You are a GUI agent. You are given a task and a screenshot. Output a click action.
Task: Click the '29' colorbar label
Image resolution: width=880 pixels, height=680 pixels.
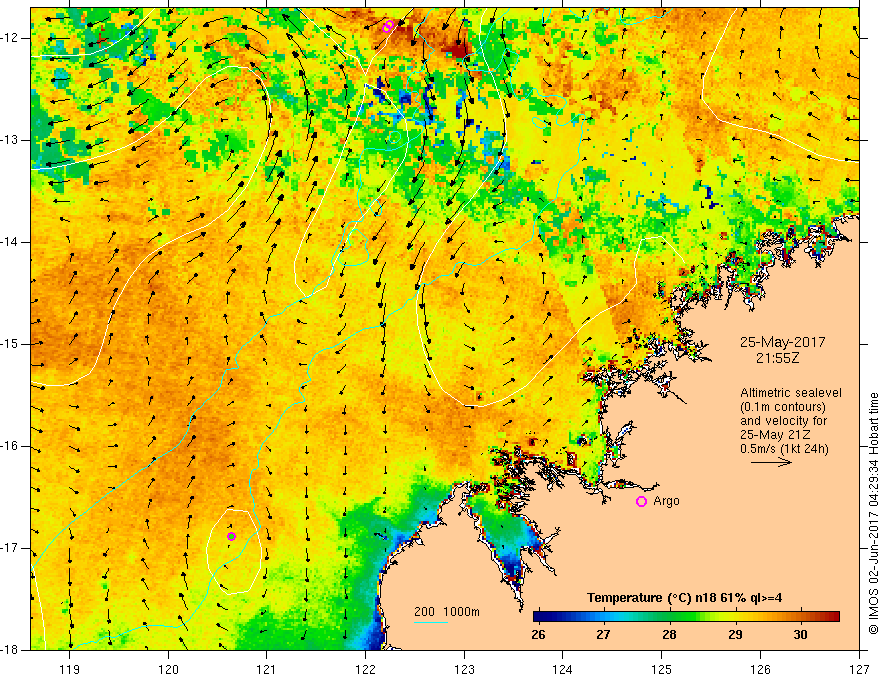coord(735,635)
